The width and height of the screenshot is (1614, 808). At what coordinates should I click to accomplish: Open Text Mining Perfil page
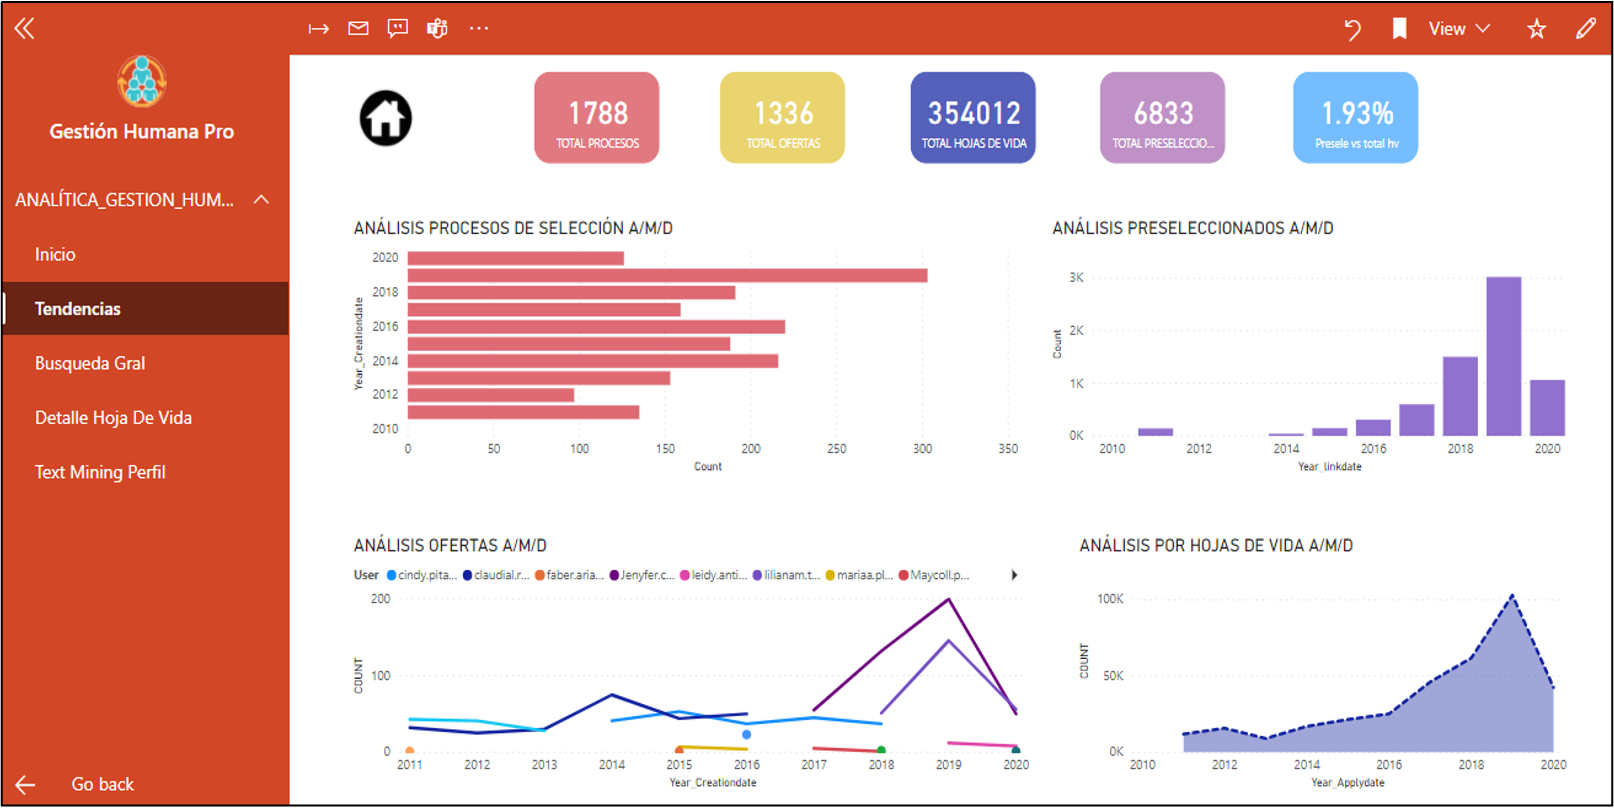tap(100, 472)
